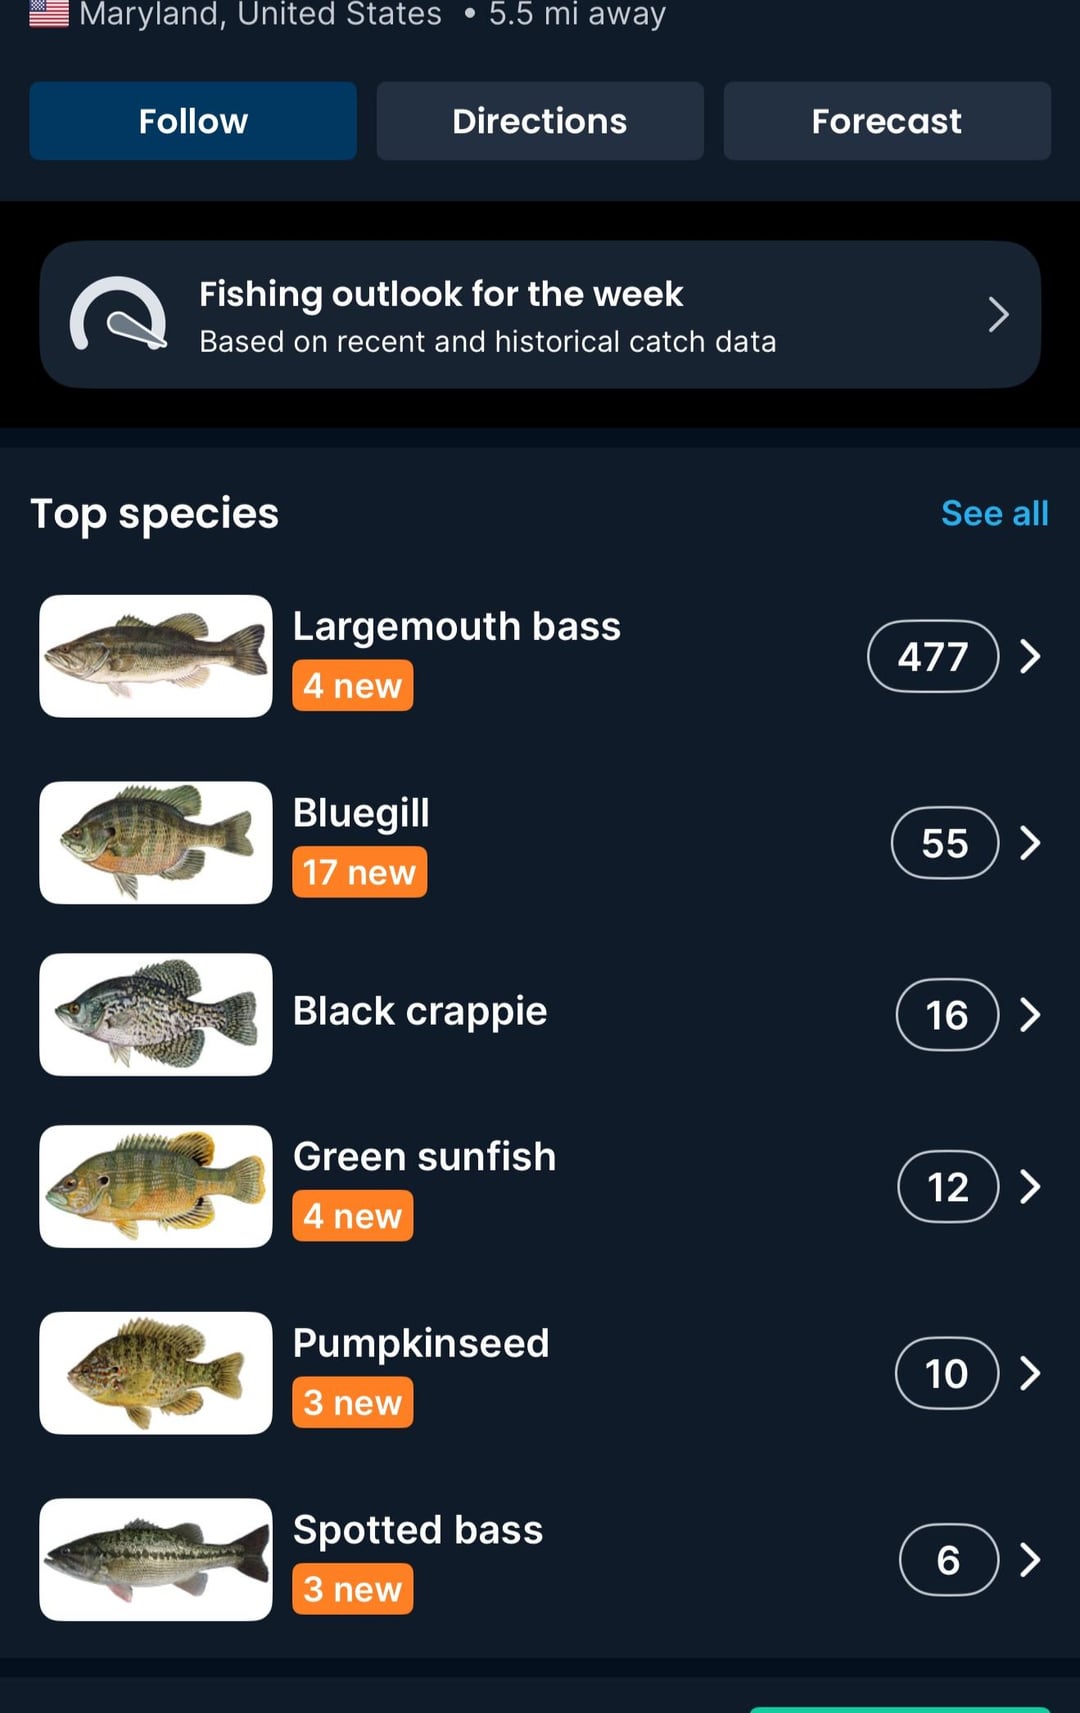Image resolution: width=1080 pixels, height=1713 pixels.
Task: Expand the Bluegill row chevron
Action: coord(1030,843)
